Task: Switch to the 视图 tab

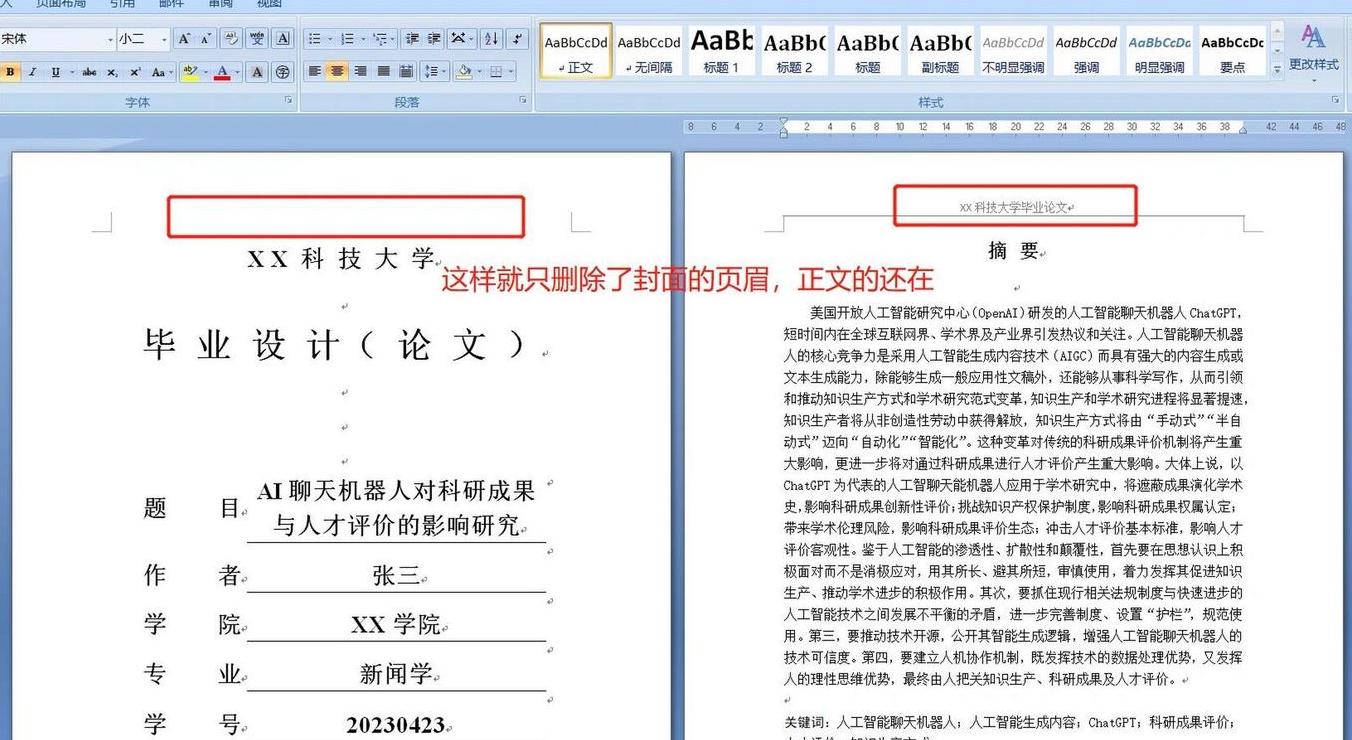Action: [269, 4]
